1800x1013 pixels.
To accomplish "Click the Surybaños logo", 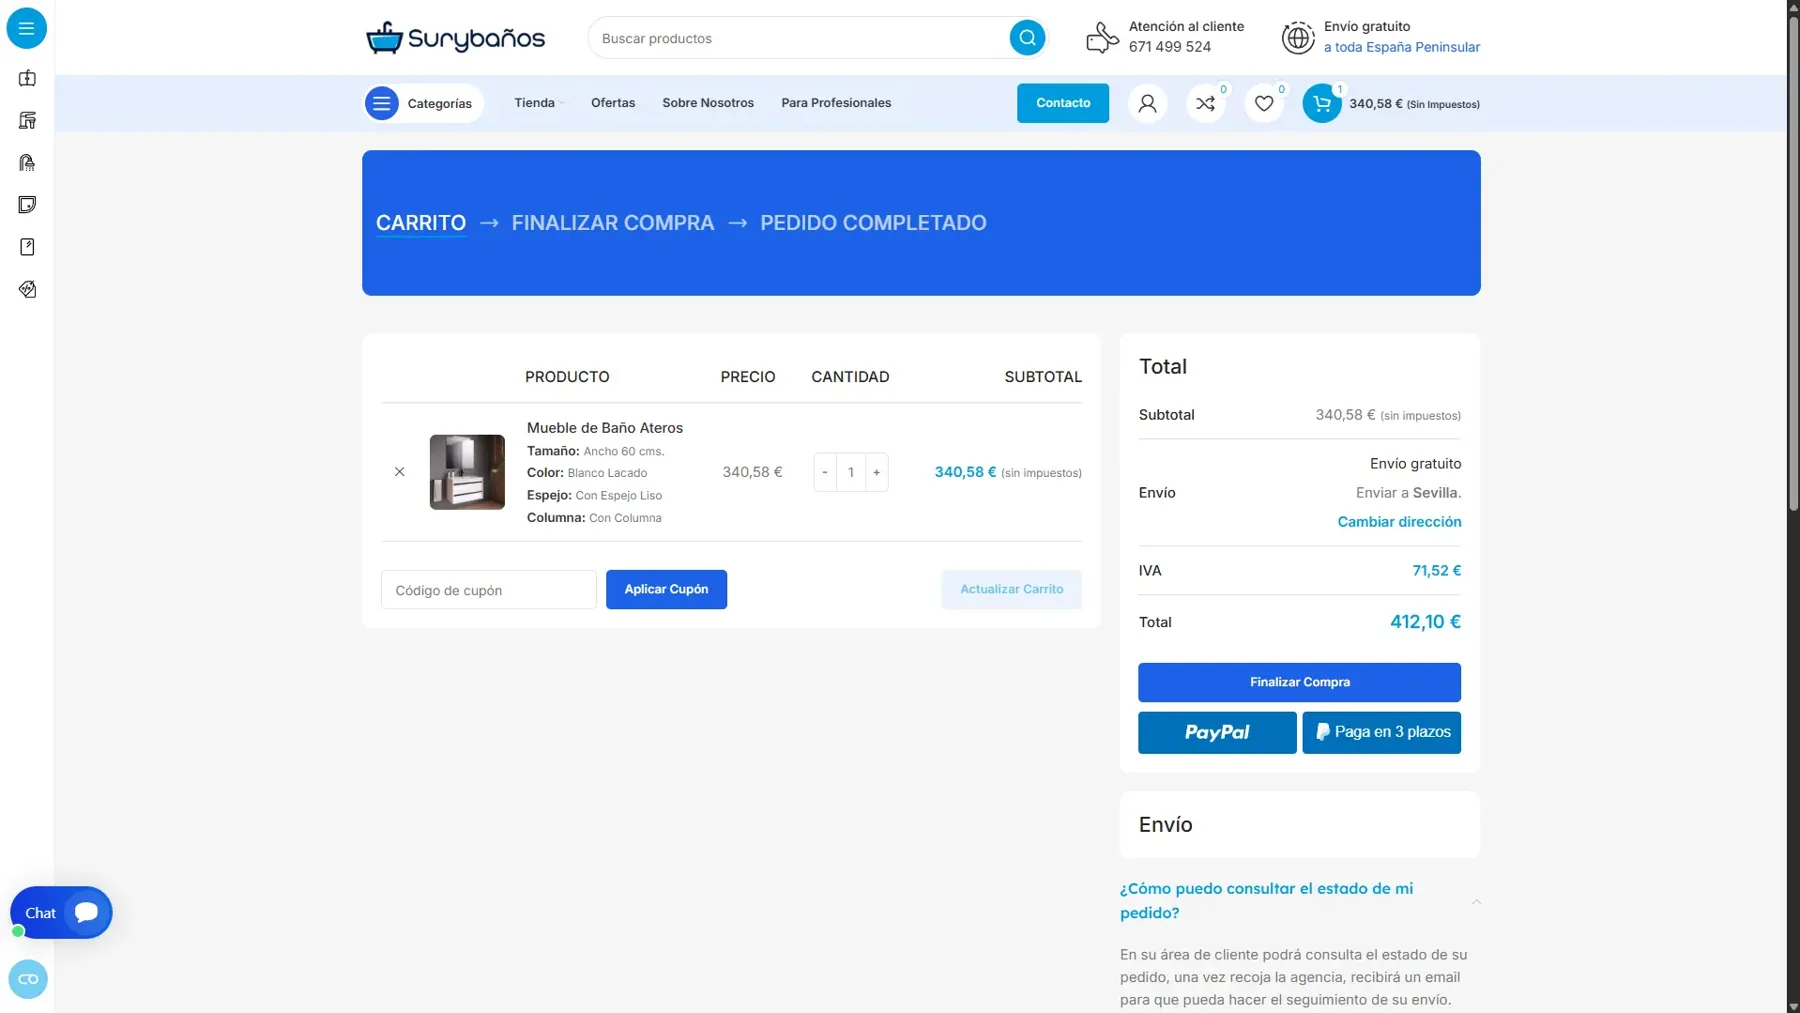I will (455, 38).
